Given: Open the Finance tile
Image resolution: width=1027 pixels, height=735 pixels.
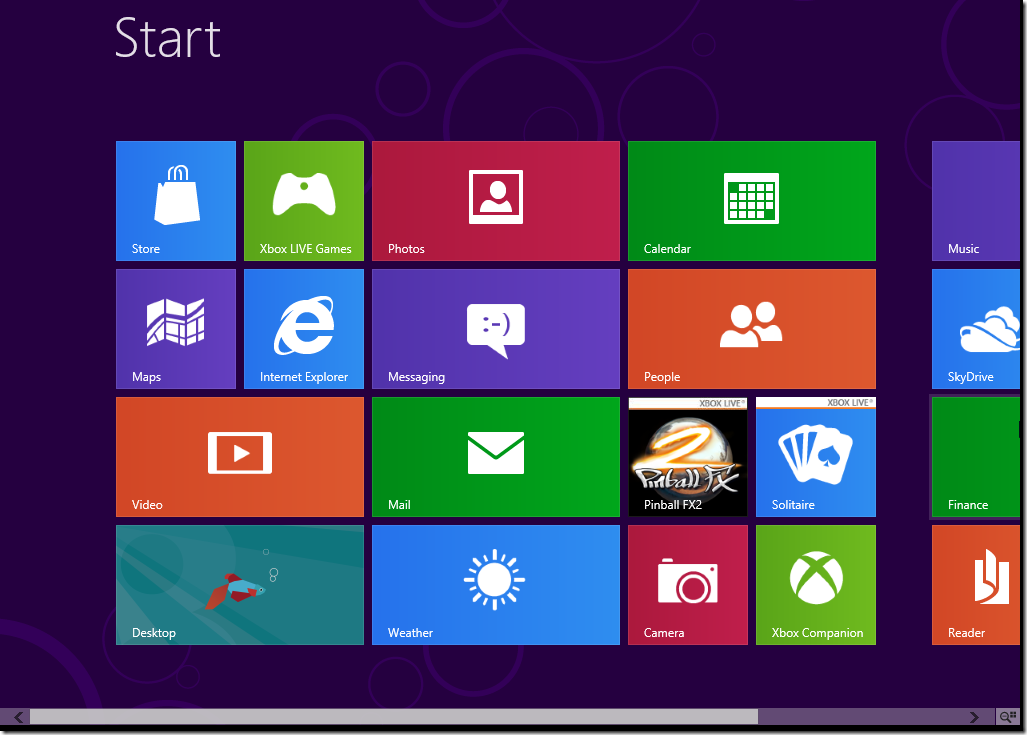Looking at the screenshot, I should tap(977, 457).
